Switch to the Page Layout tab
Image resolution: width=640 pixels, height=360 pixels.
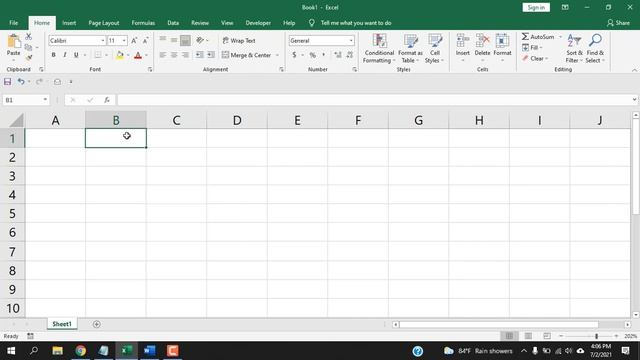[104, 23]
